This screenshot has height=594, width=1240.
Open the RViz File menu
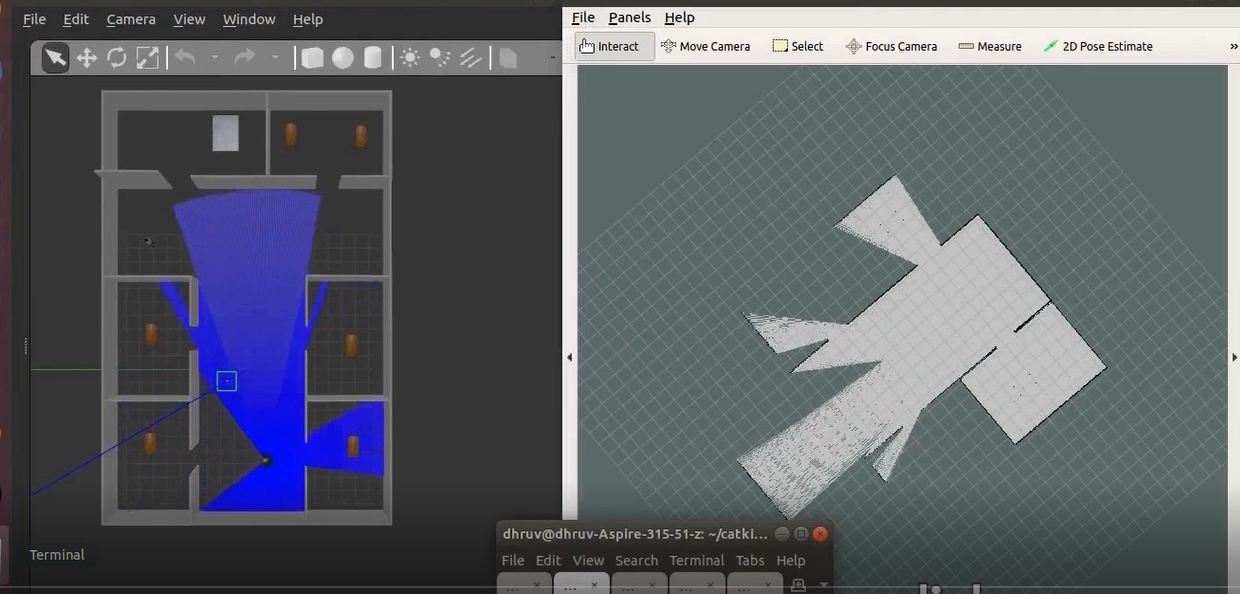pyautogui.click(x=583, y=17)
